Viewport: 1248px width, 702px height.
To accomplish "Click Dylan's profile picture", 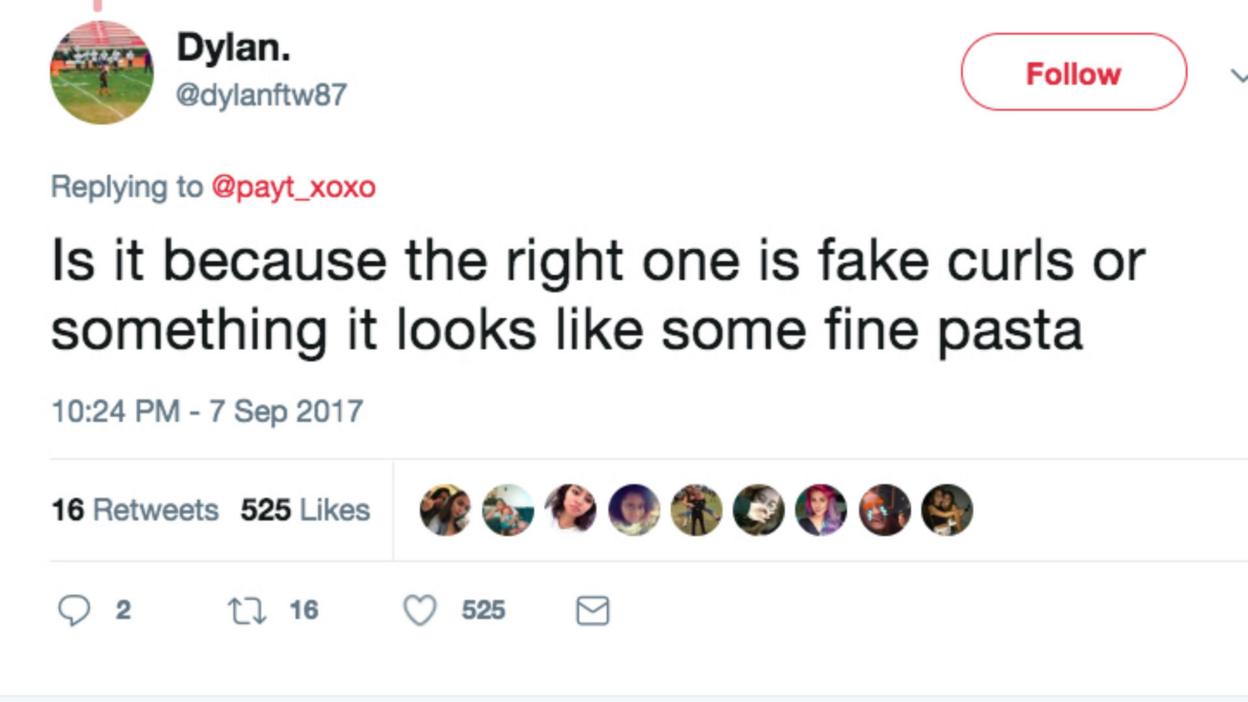I will (x=102, y=69).
